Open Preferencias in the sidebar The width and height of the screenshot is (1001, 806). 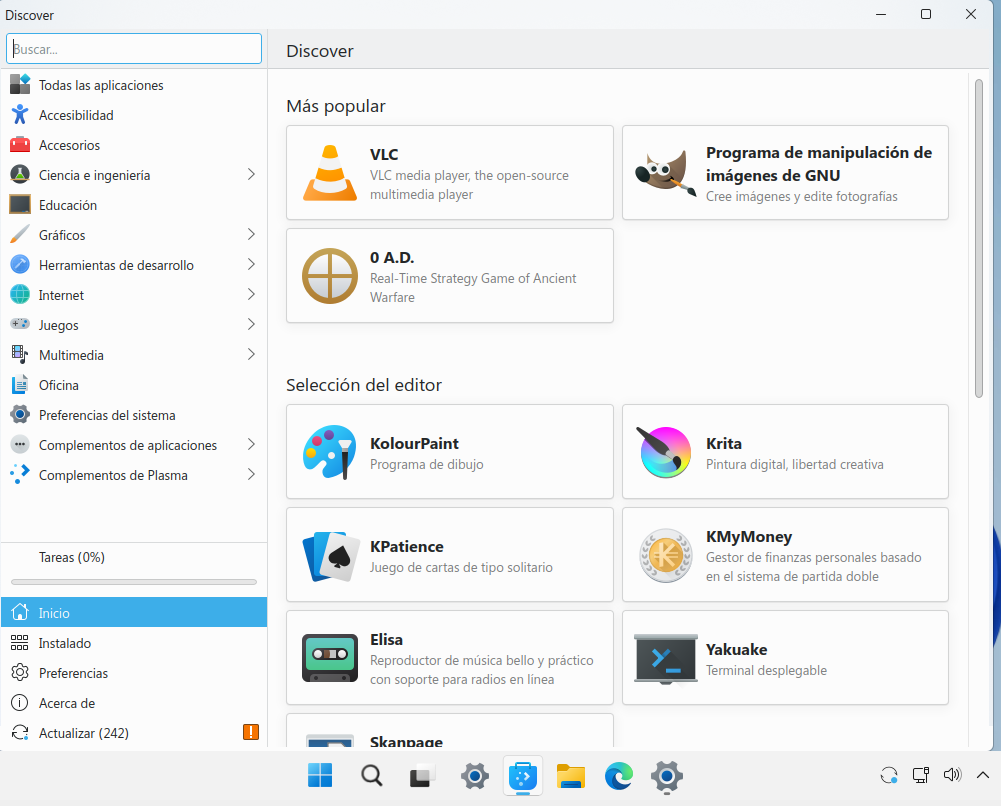pyautogui.click(x=73, y=673)
